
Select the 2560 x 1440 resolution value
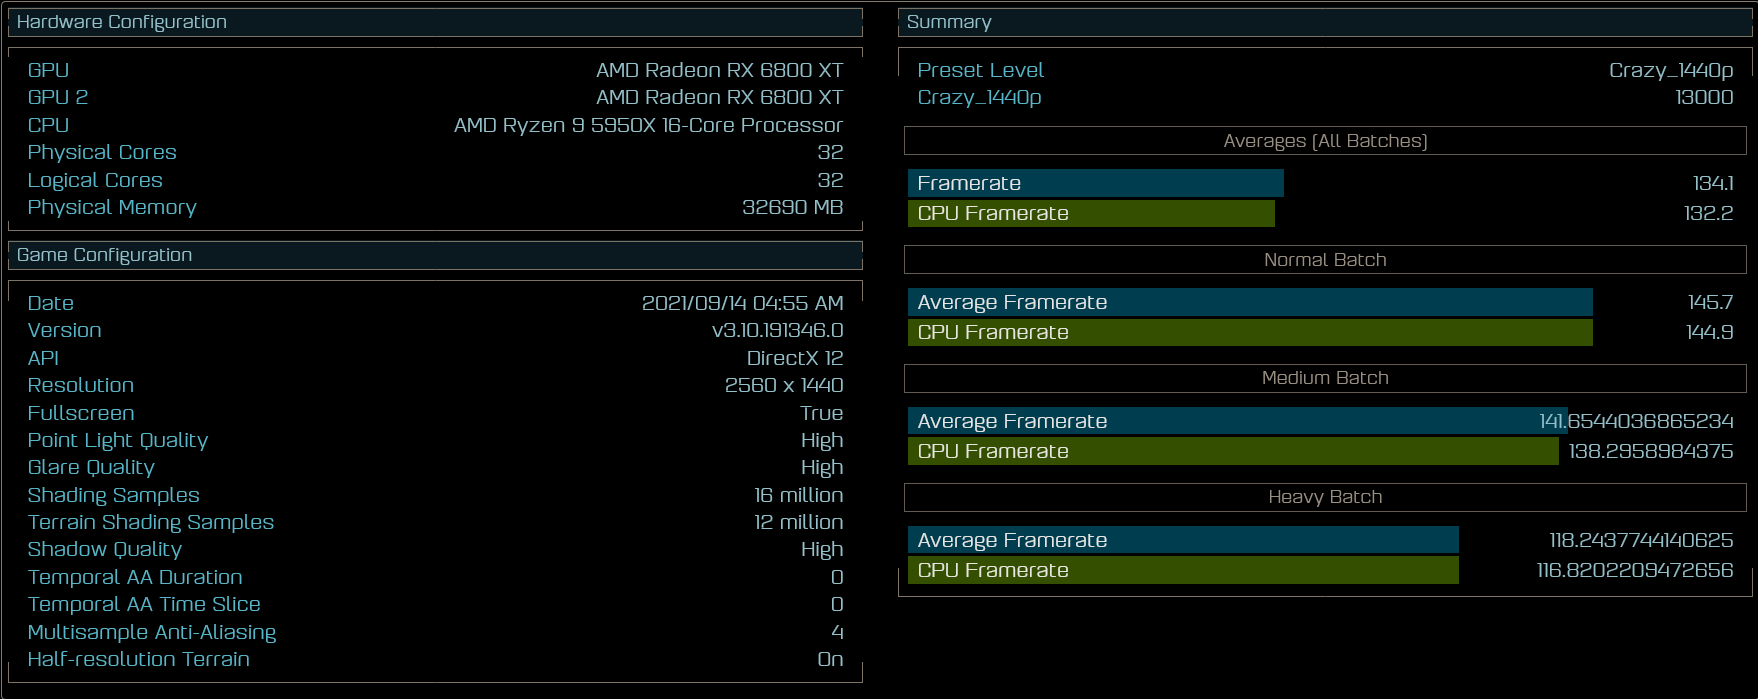coord(783,385)
